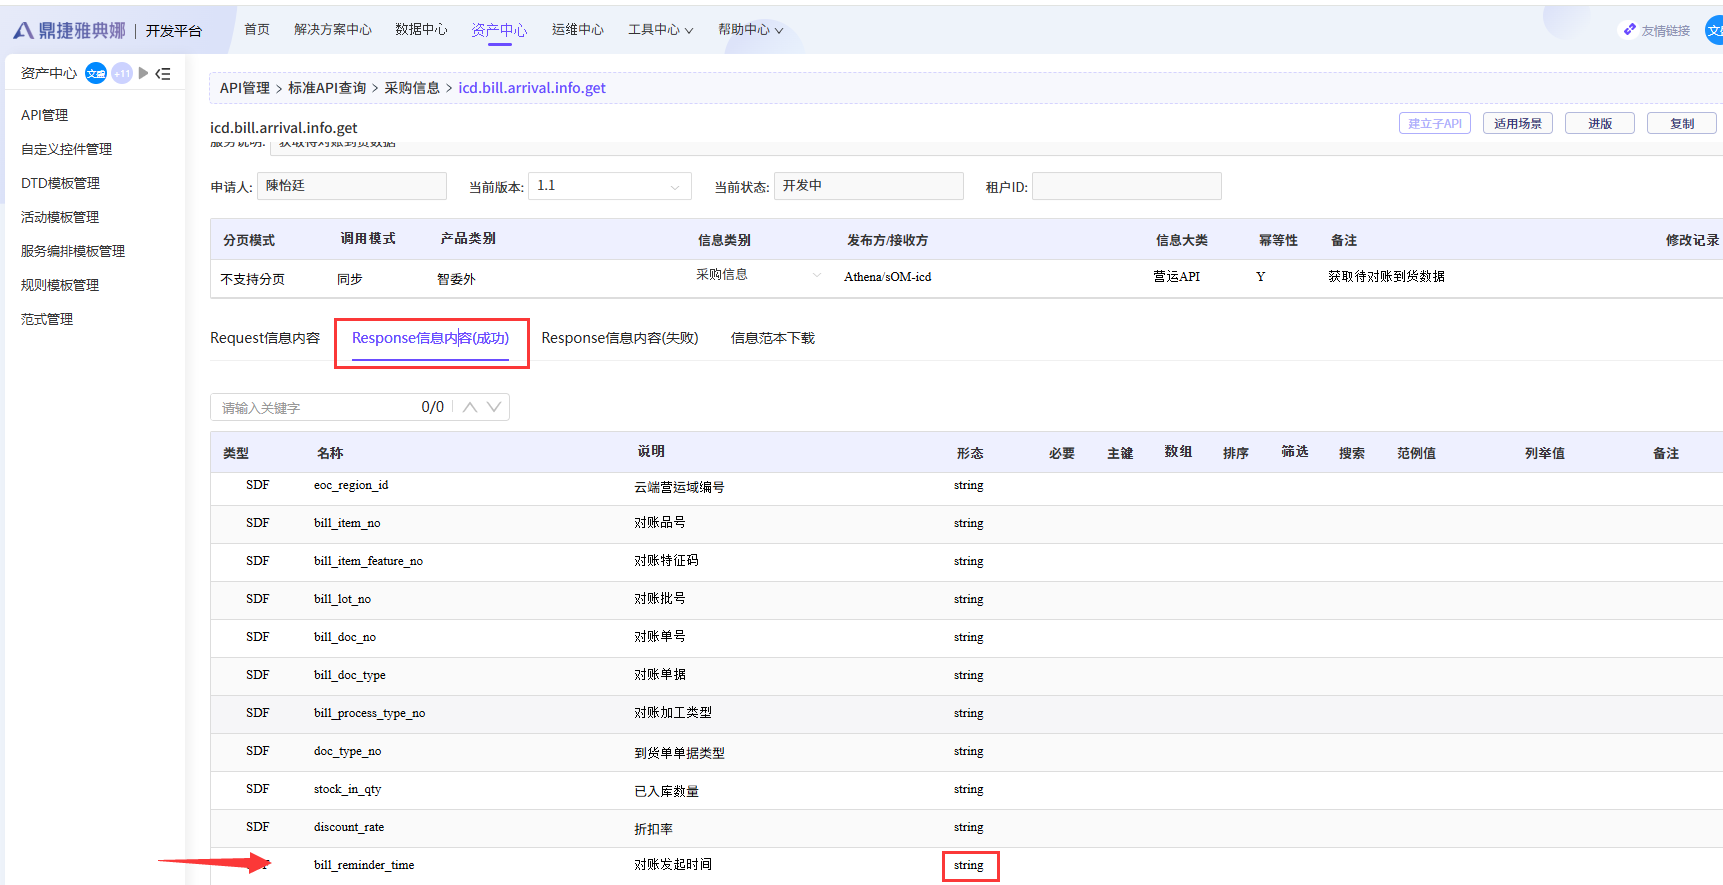Click the Athena/sOM-icd publisher cell
This screenshot has height=885, width=1723.
click(887, 277)
